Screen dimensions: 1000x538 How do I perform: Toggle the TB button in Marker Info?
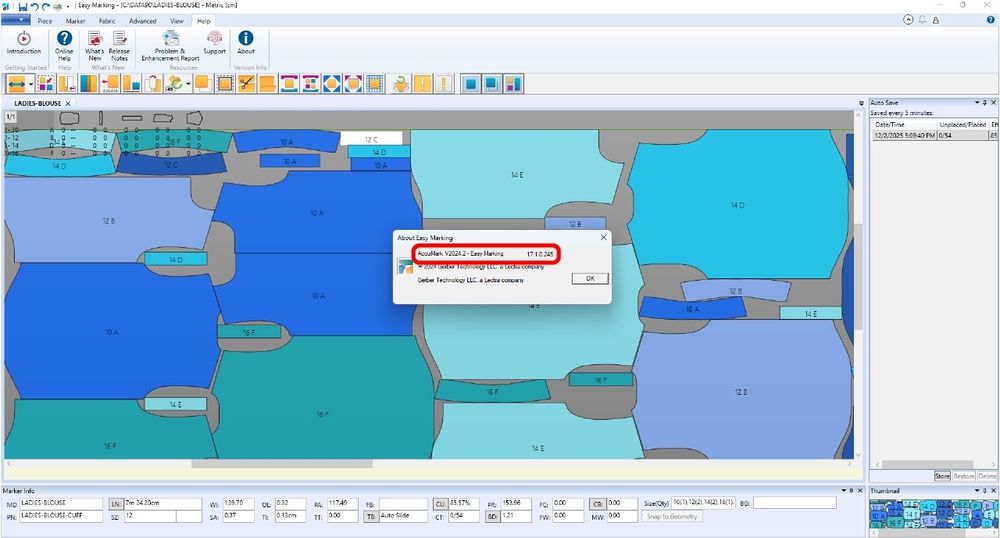(x=371, y=516)
